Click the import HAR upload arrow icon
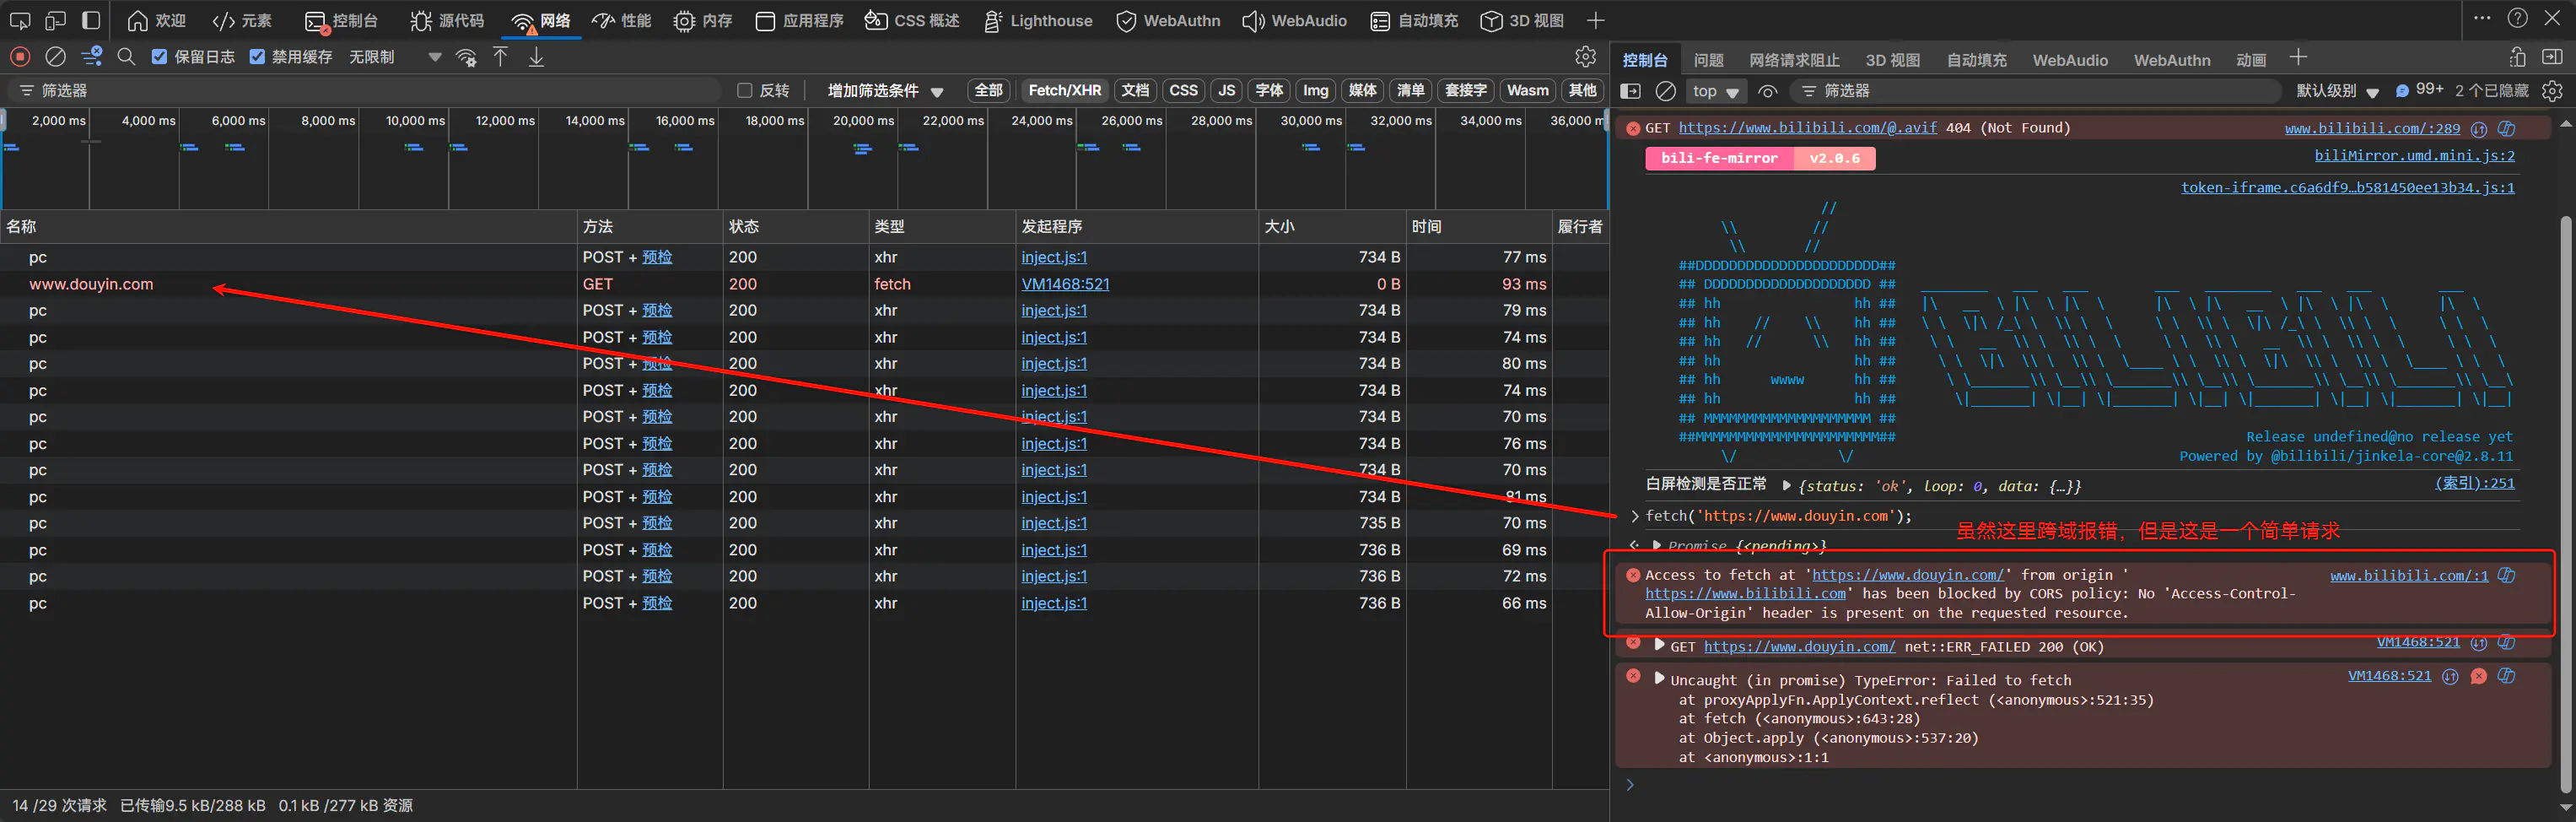Image resolution: width=2576 pixels, height=822 pixels. click(x=501, y=57)
